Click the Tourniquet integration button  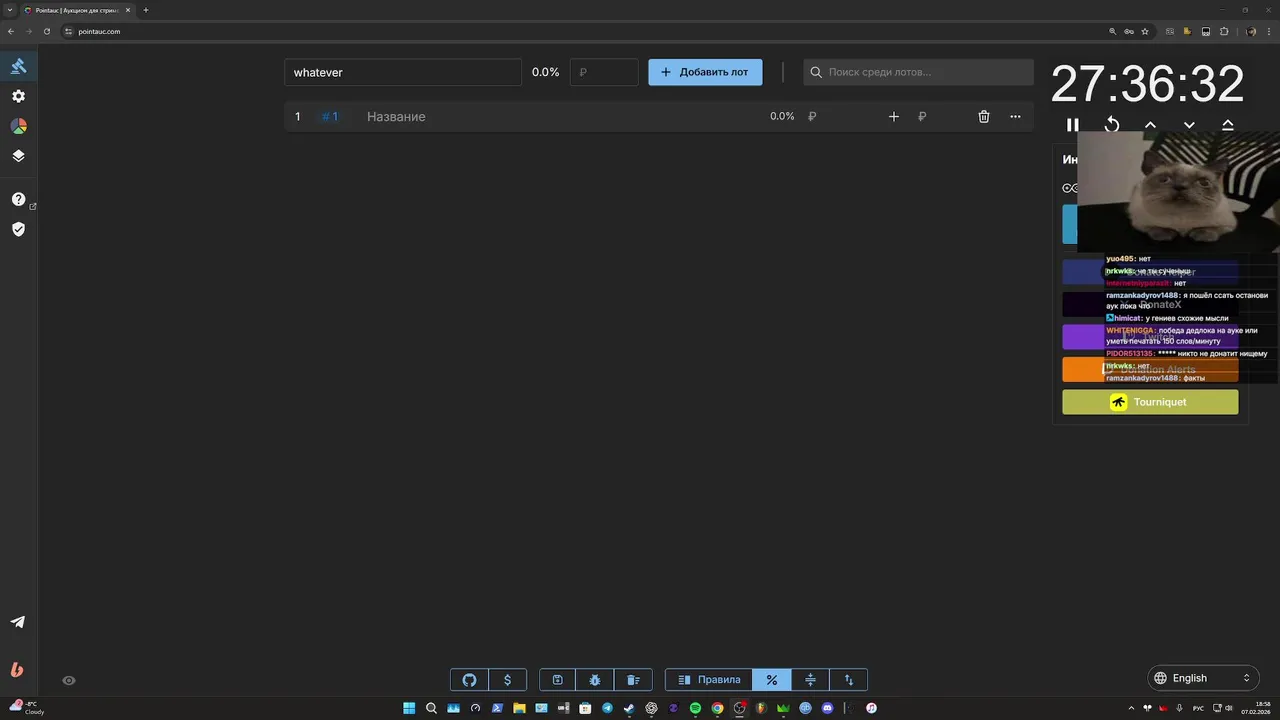pyautogui.click(x=1150, y=402)
